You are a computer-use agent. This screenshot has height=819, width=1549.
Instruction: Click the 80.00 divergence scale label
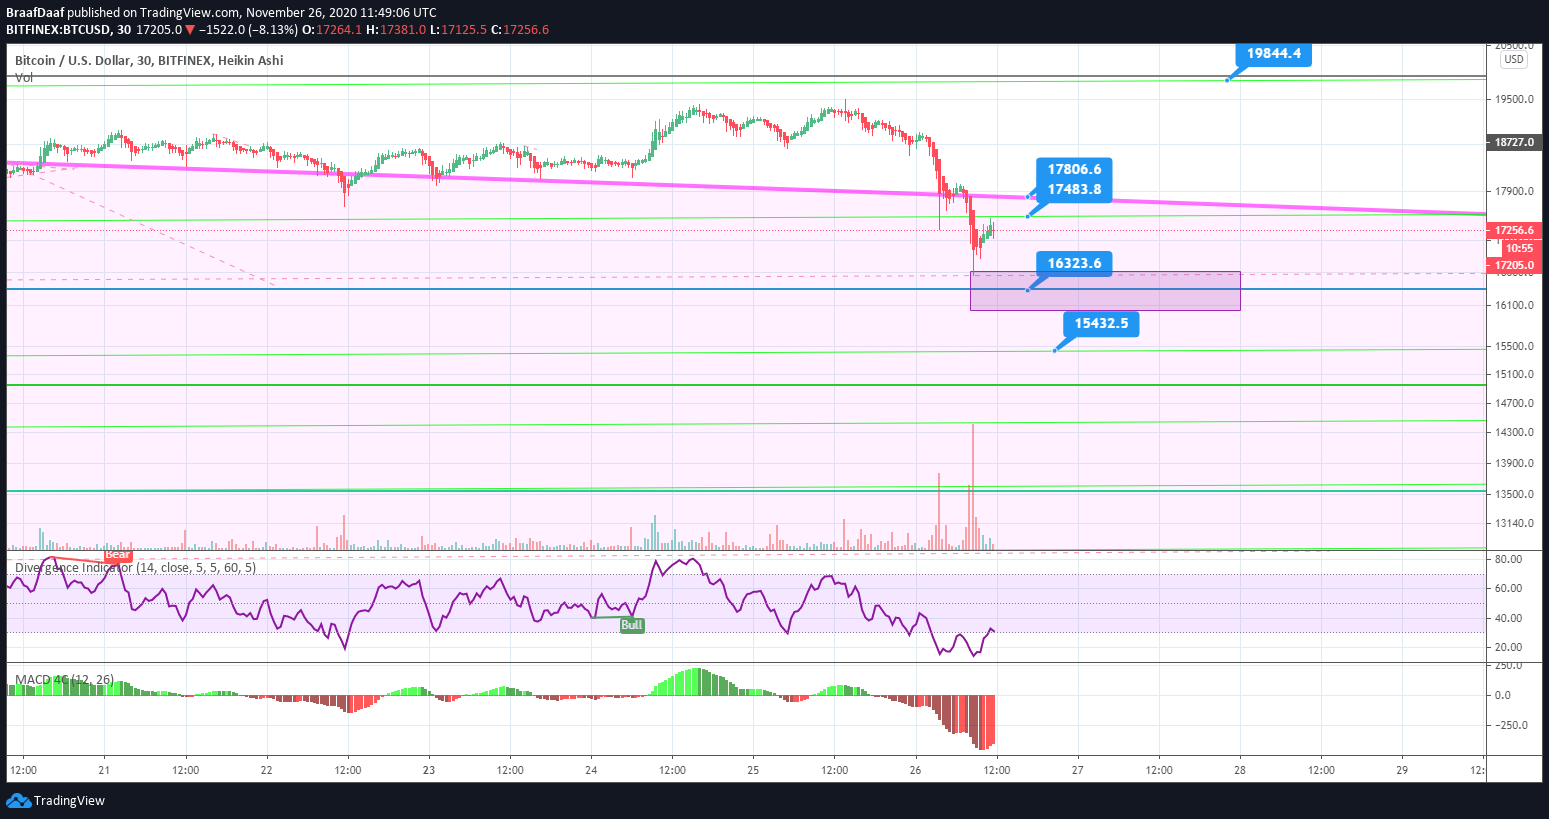[x=1509, y=560]
